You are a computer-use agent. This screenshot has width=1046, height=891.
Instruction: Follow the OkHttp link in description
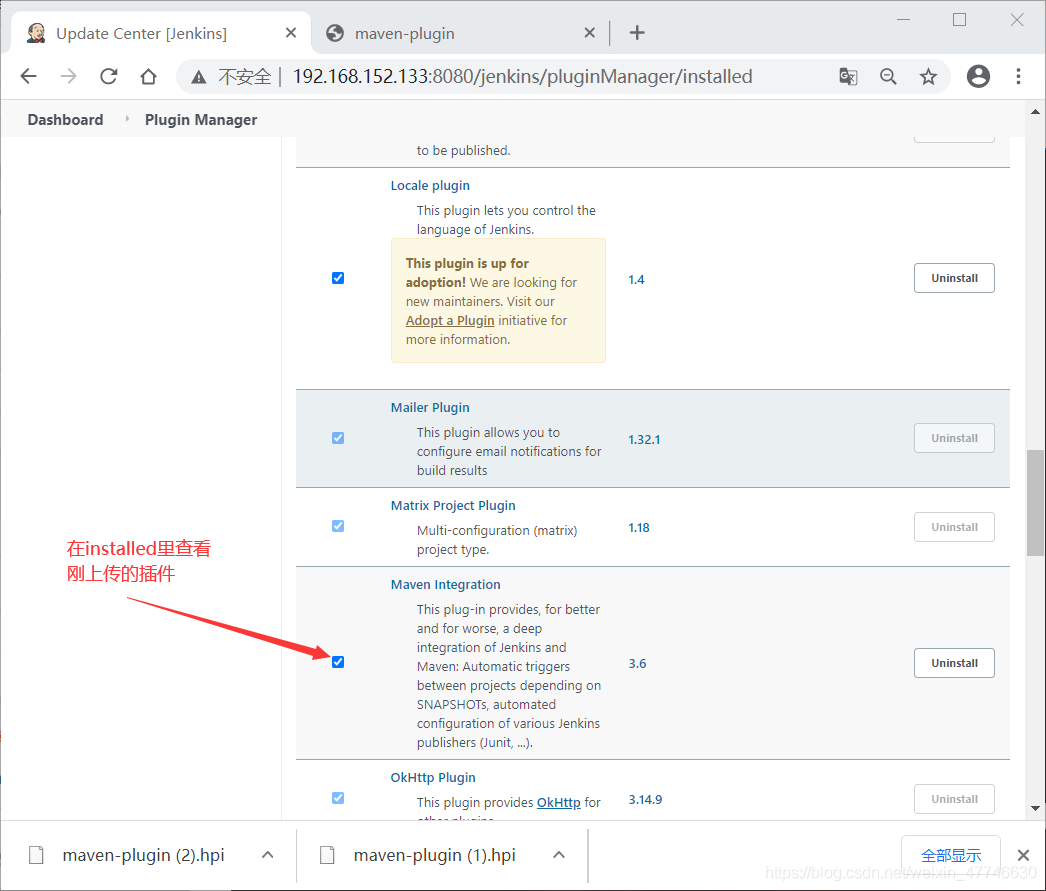coord(559,802)
